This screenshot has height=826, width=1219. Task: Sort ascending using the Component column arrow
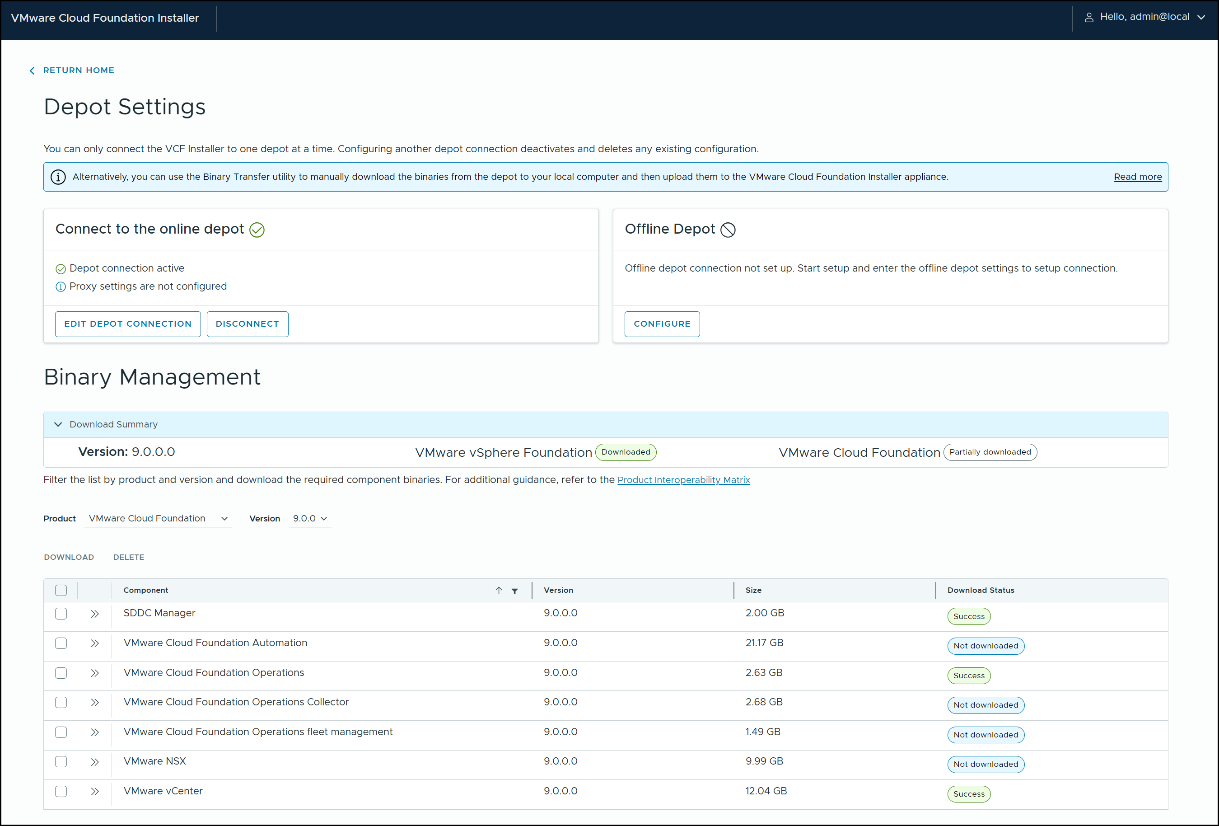pos(499,590)
